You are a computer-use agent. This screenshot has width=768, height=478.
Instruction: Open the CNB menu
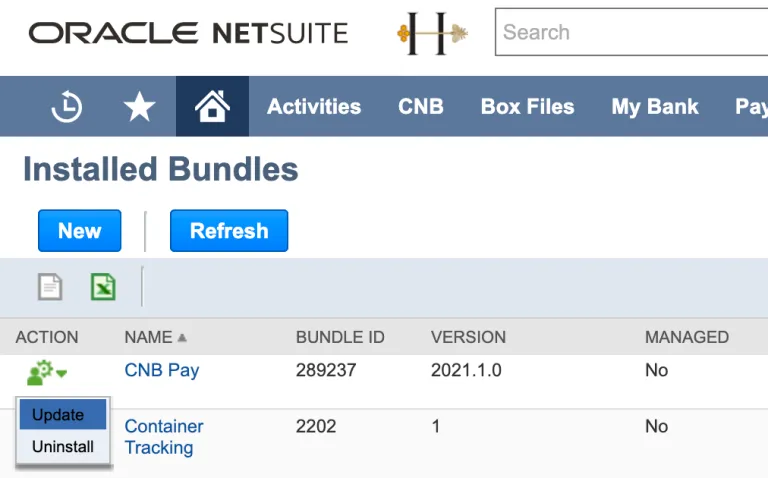tap(421, 106)
